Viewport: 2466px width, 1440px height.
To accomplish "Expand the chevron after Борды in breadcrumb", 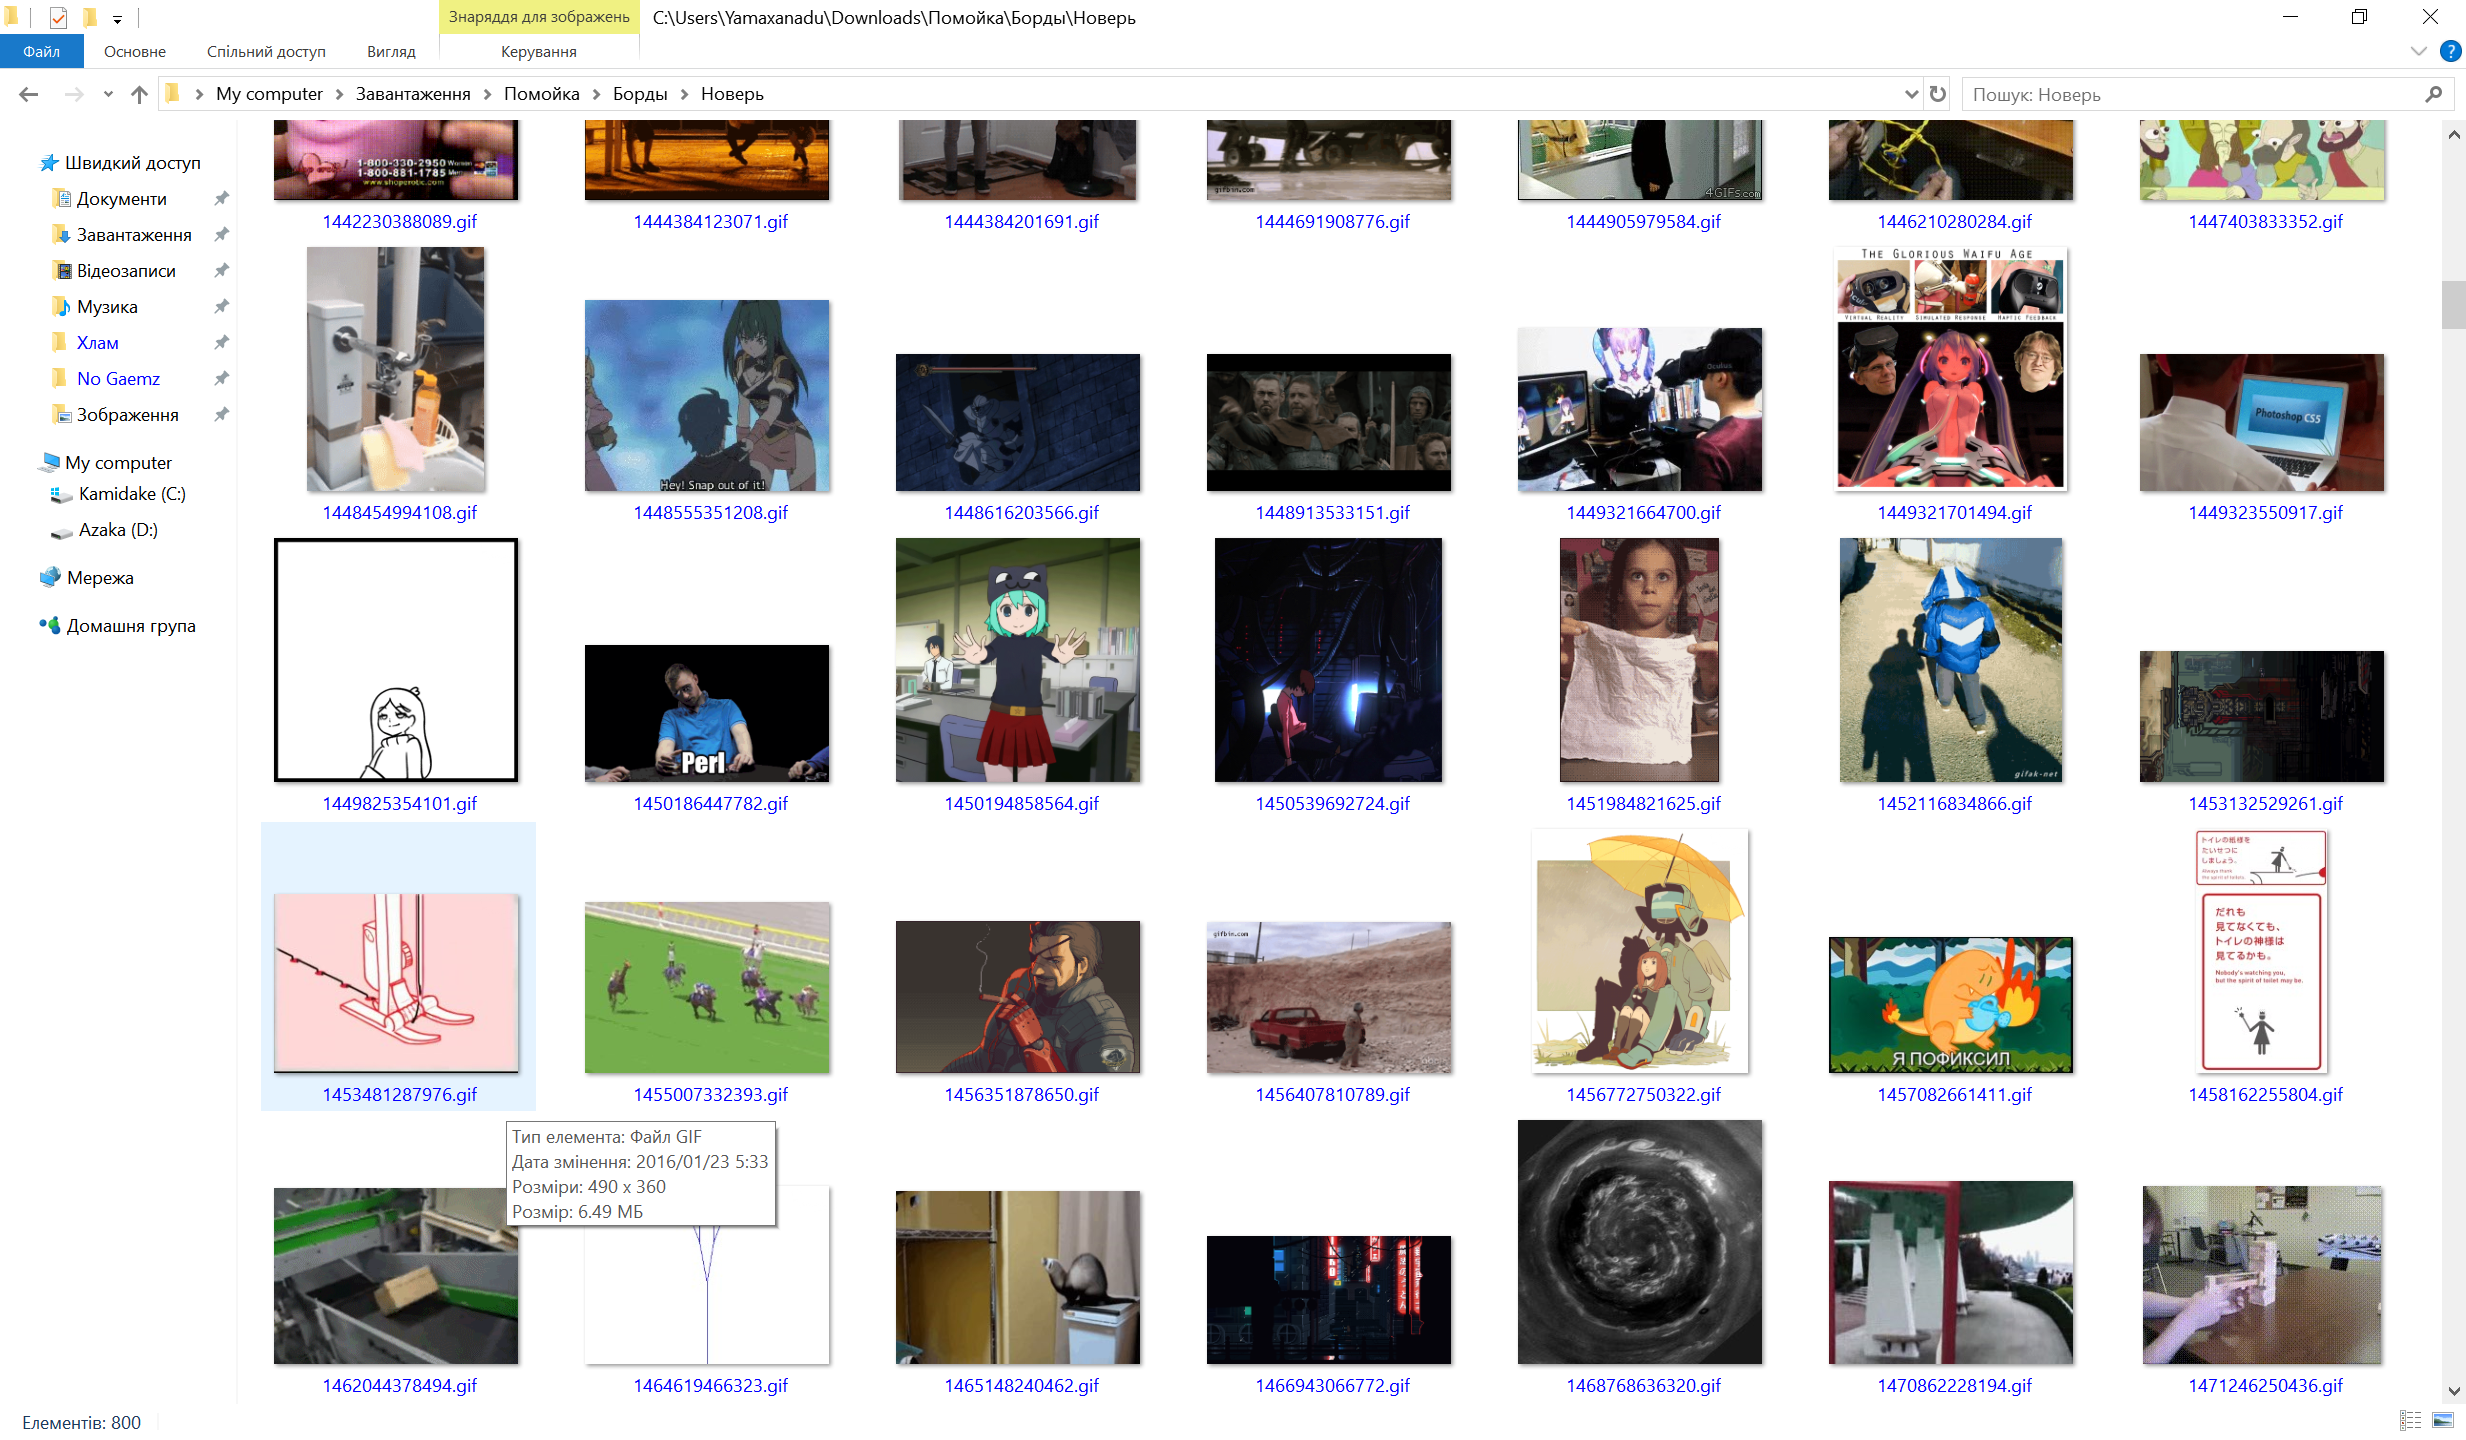I will point(684,94).
